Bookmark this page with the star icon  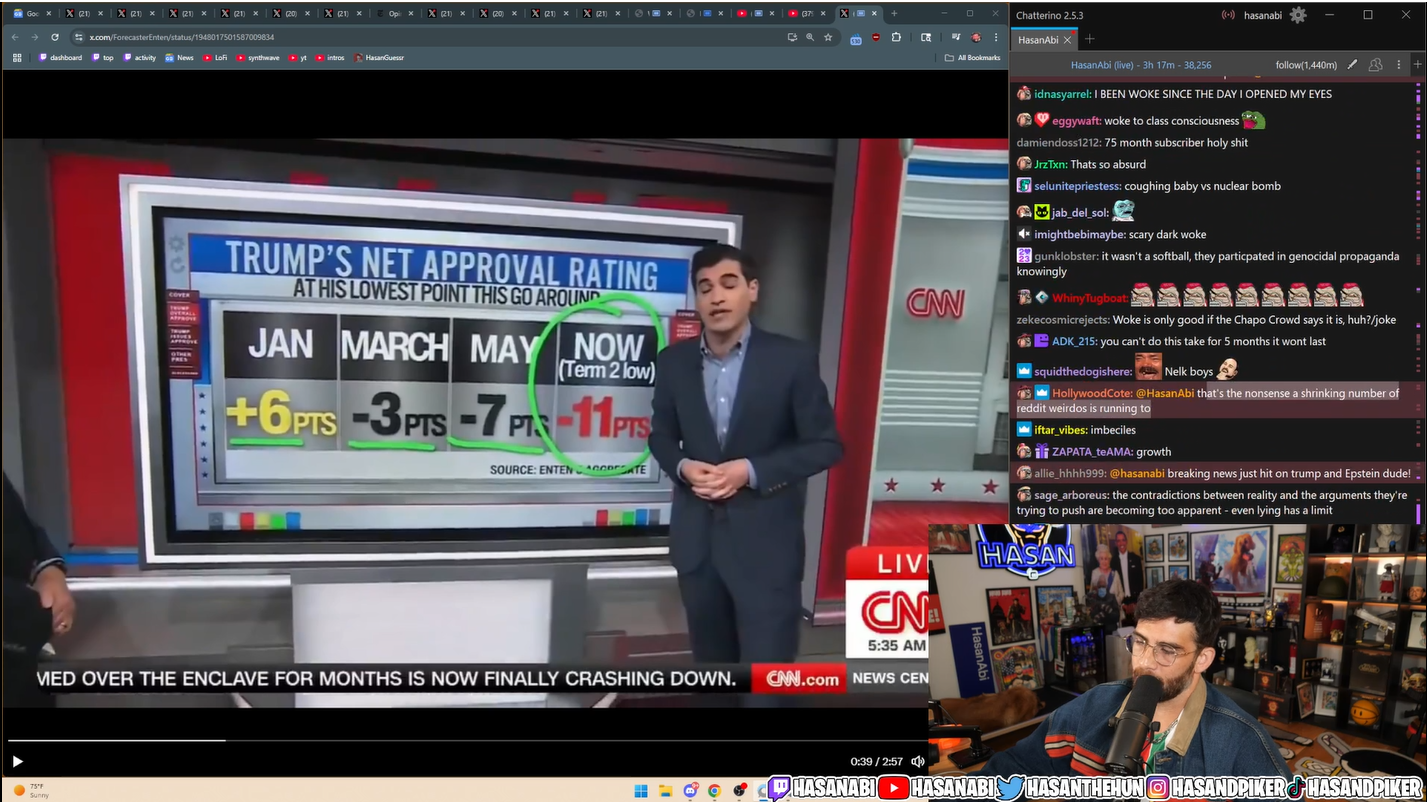click(x=828, y=37)
